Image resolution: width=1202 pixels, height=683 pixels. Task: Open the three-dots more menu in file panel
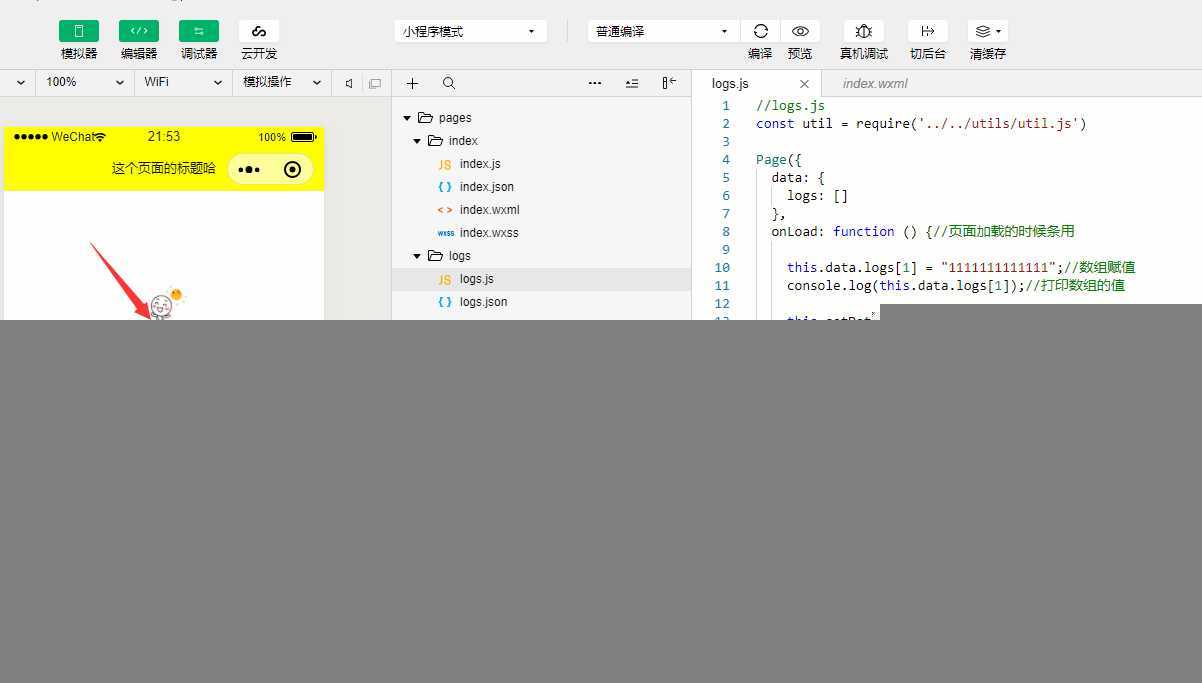(x=595, y=83)
